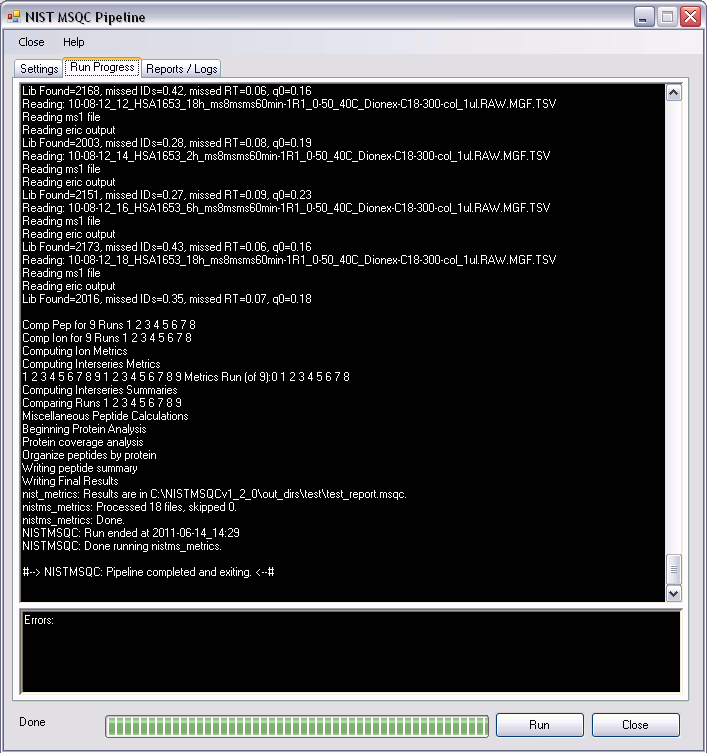Click the Done status label
The image size is (707, 753).
[32, 722]
